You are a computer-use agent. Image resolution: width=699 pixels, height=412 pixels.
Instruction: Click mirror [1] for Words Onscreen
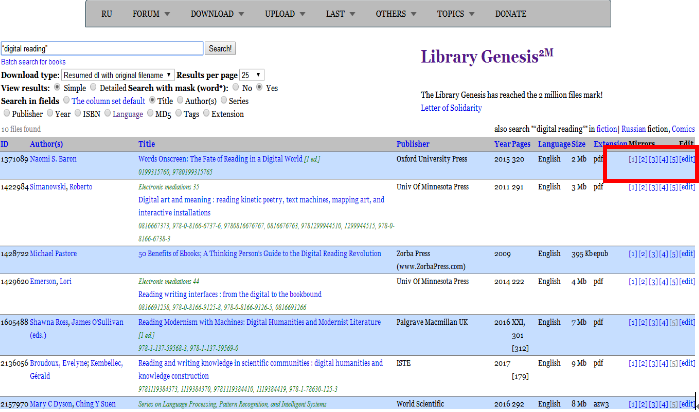click(632, 160)
